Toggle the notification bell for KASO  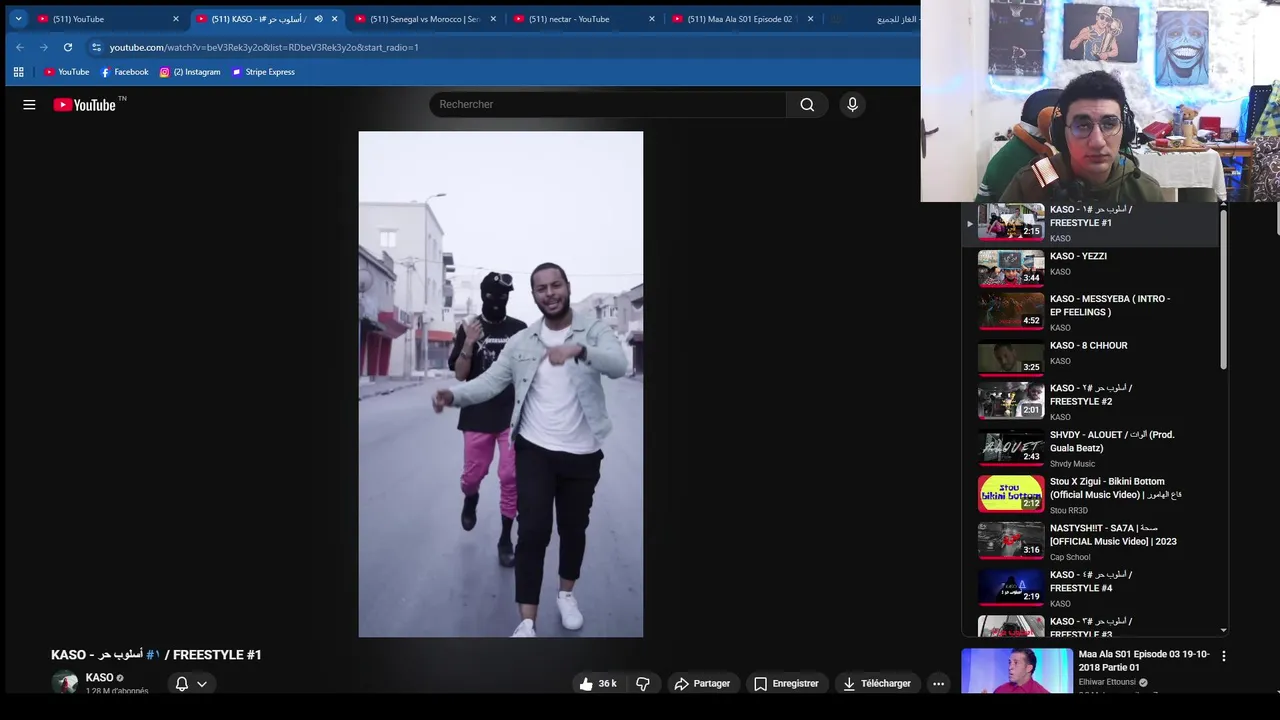tap(182, 684)
